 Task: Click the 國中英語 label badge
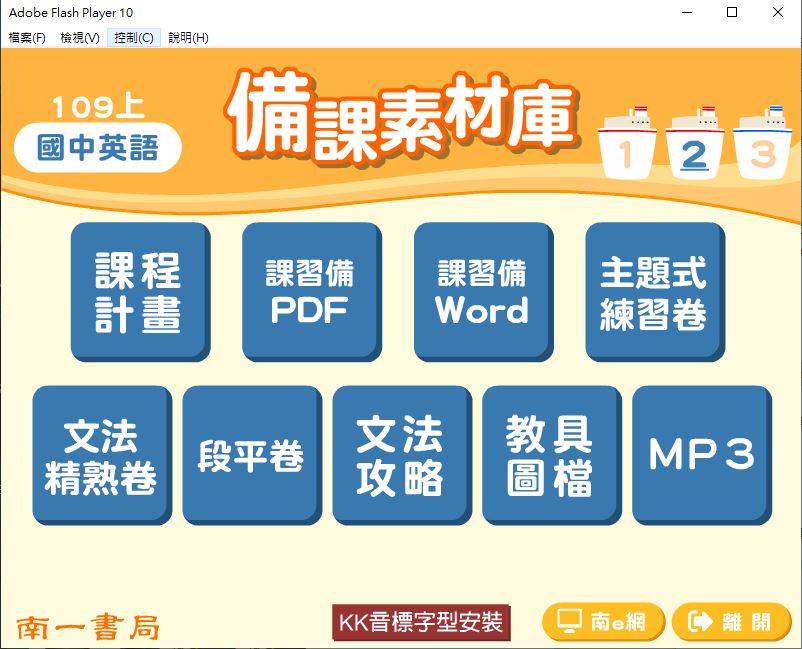pos(98,147)
